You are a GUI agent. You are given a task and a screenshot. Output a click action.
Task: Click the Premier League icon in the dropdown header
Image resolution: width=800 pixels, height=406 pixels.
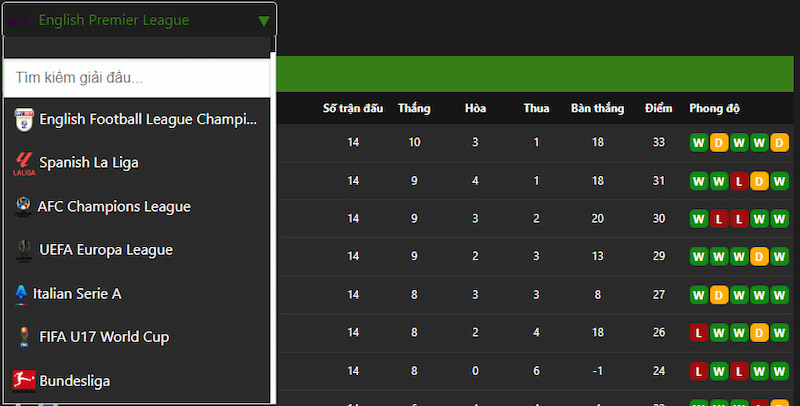point(19,20)
